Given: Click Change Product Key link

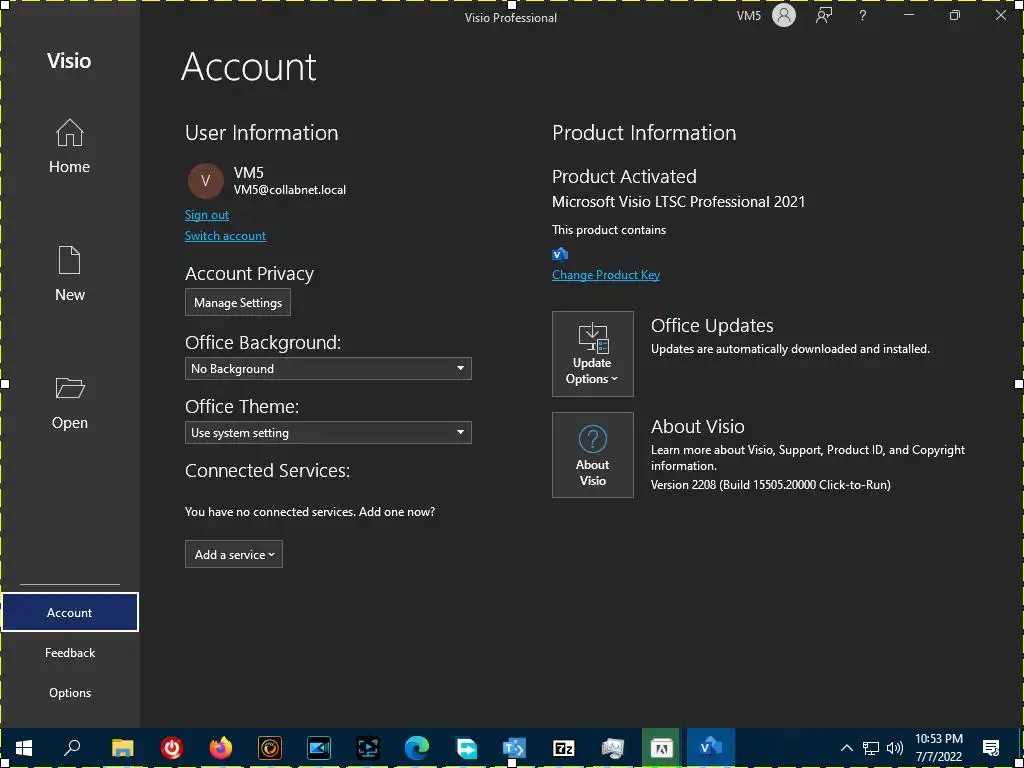Looking at the screenshot, I should (605, 275).
